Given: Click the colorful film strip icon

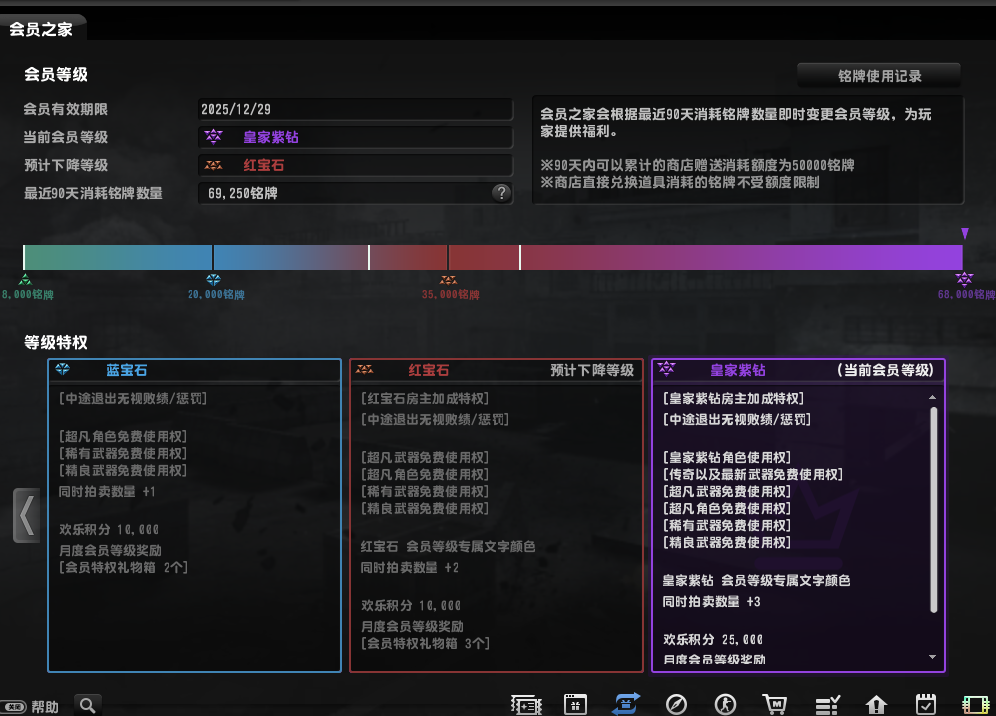Looking at the screenshot, I should tap(975, 705).
